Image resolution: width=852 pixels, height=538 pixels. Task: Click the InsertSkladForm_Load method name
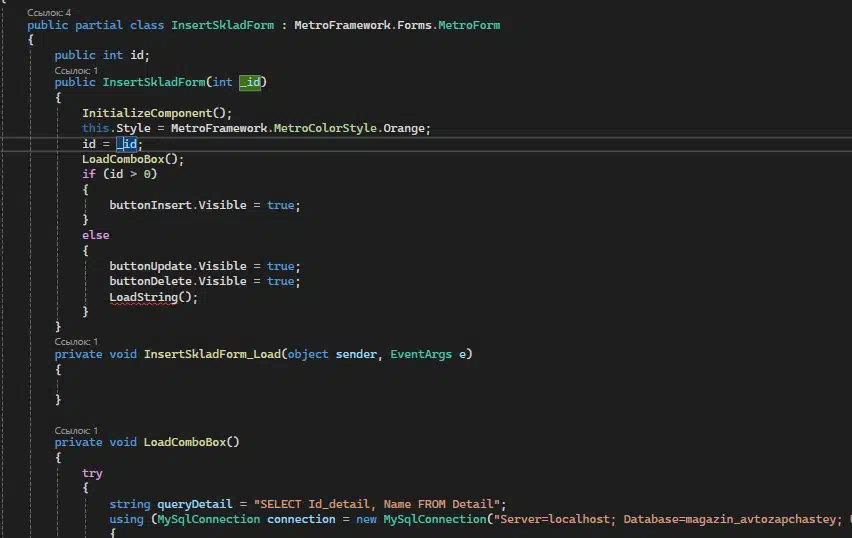211,354
